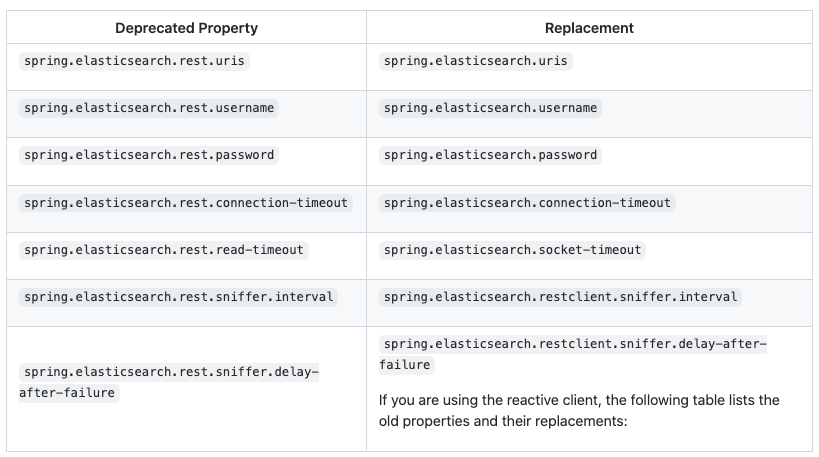
Task: Select the spring.elasticsearch.uris replacement code
Action: [x=475, y=61]
